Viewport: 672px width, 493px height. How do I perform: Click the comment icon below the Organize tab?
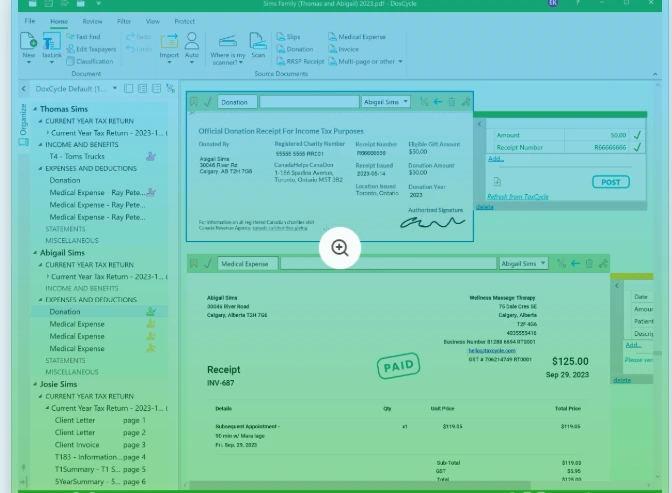coord(24,142)
